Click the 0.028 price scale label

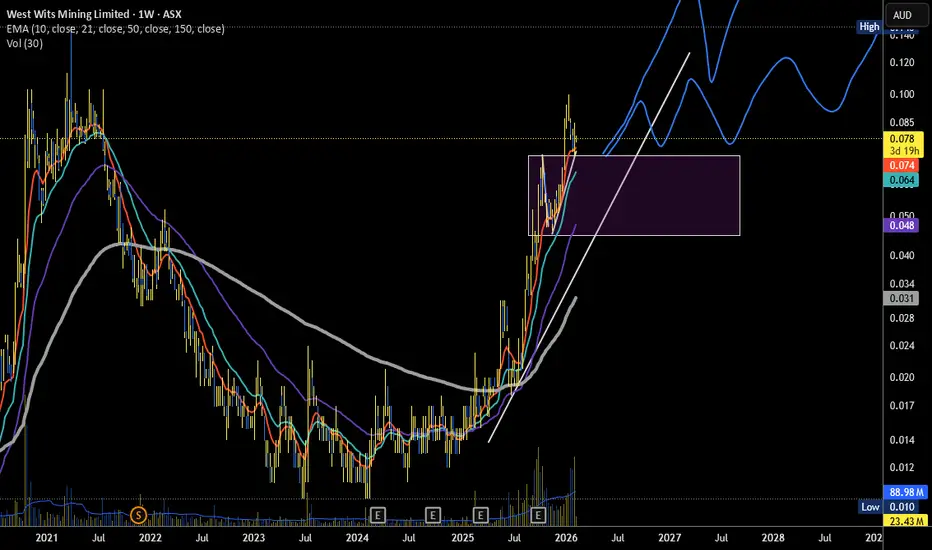(902, 318)
